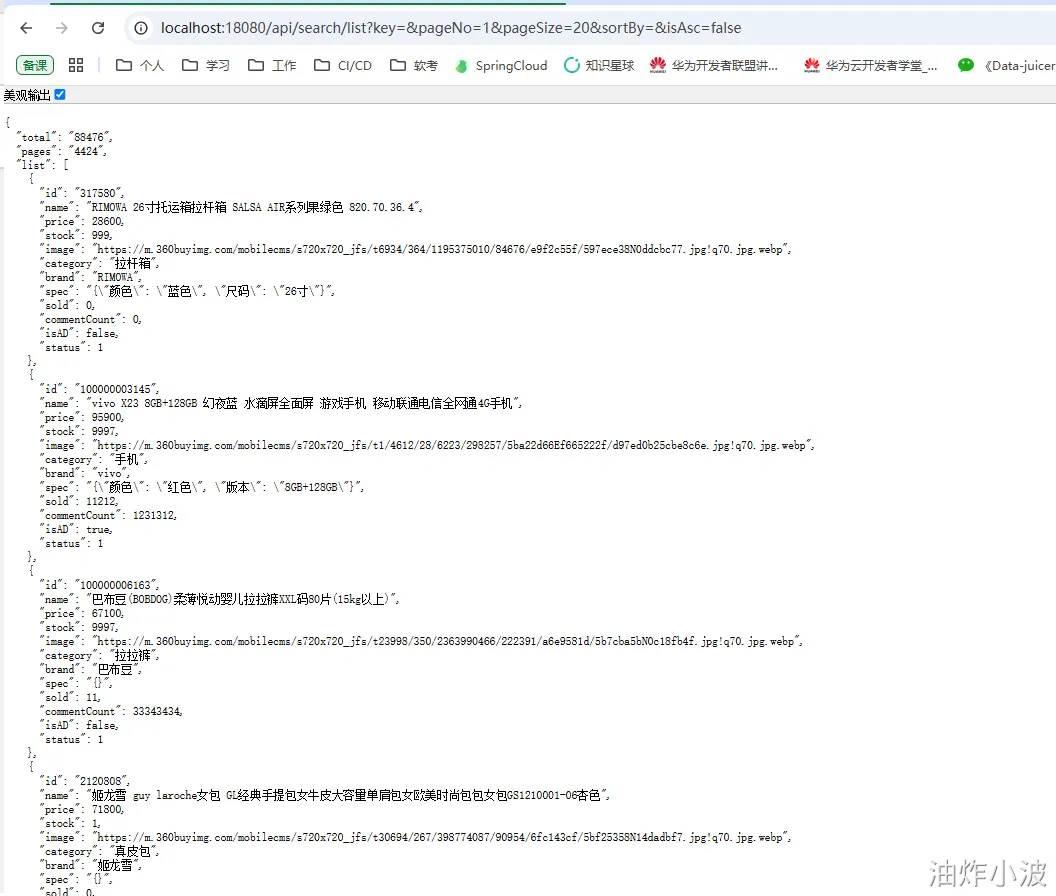The image size is (1056, 896).
Task: Click the pages value "4424"
Action: (x=87, y=152)
